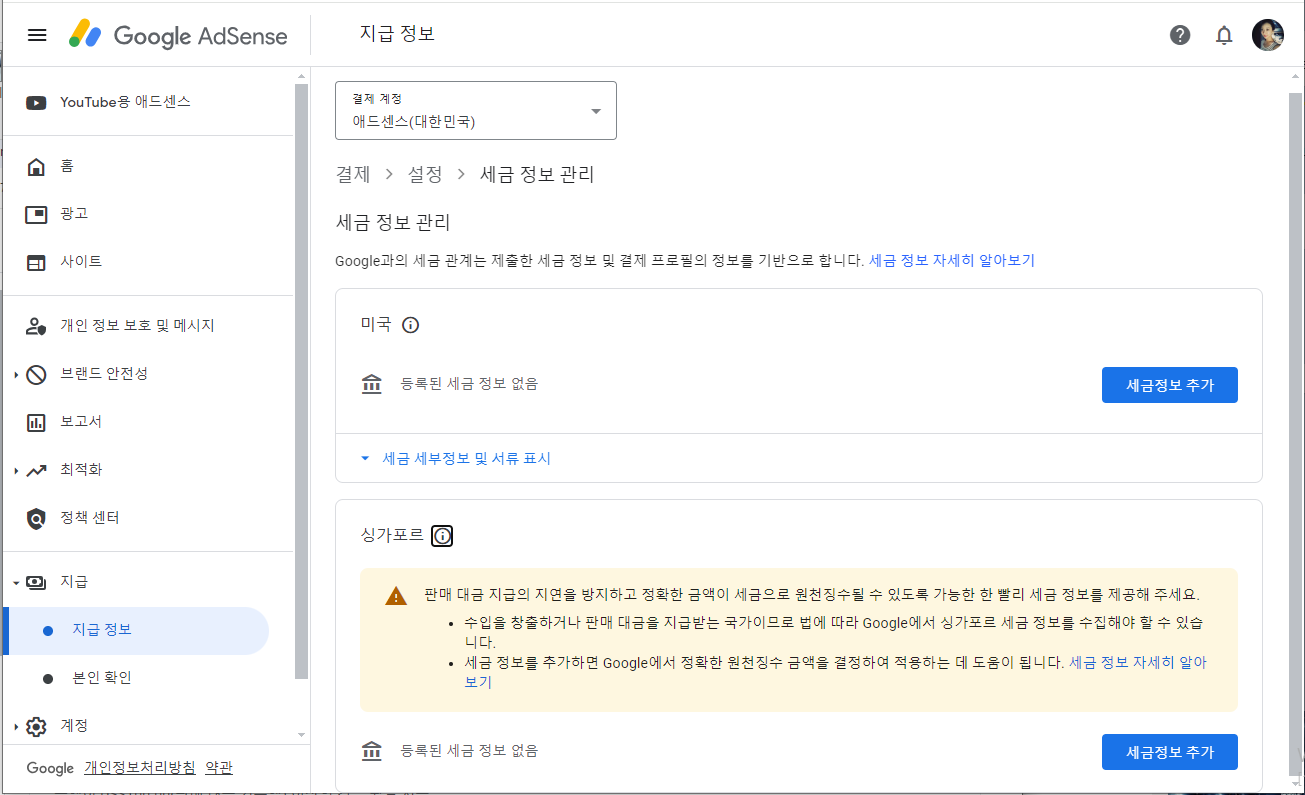This screenshot has width=1305, height=795.
Task: Click the shield icon beside 정책 센터
Action: point(36,518)
